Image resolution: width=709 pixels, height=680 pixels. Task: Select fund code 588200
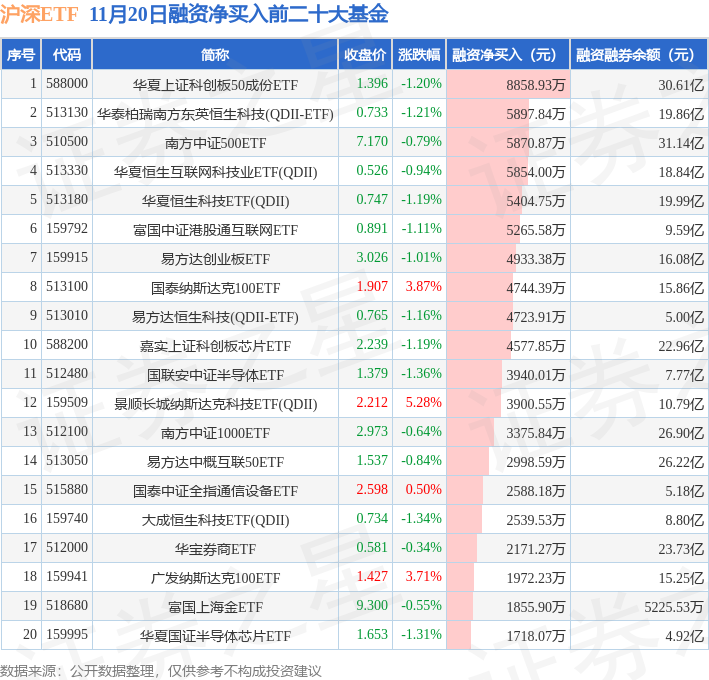point(67,344)
